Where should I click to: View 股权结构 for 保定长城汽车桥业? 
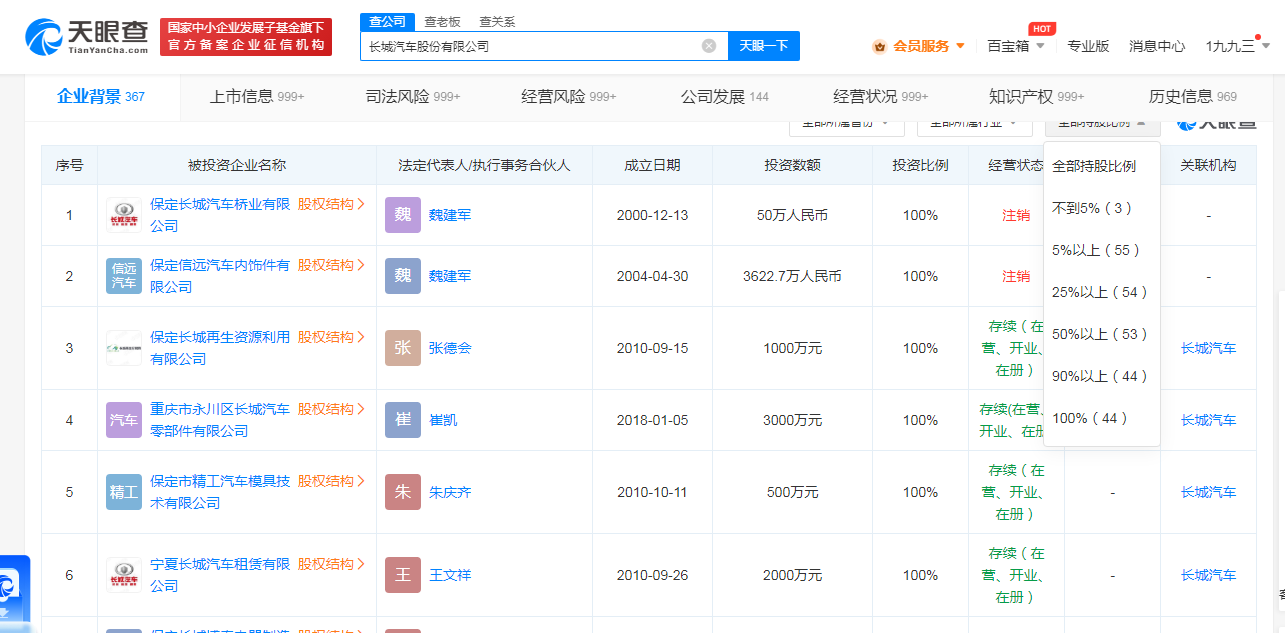[331, 204]
